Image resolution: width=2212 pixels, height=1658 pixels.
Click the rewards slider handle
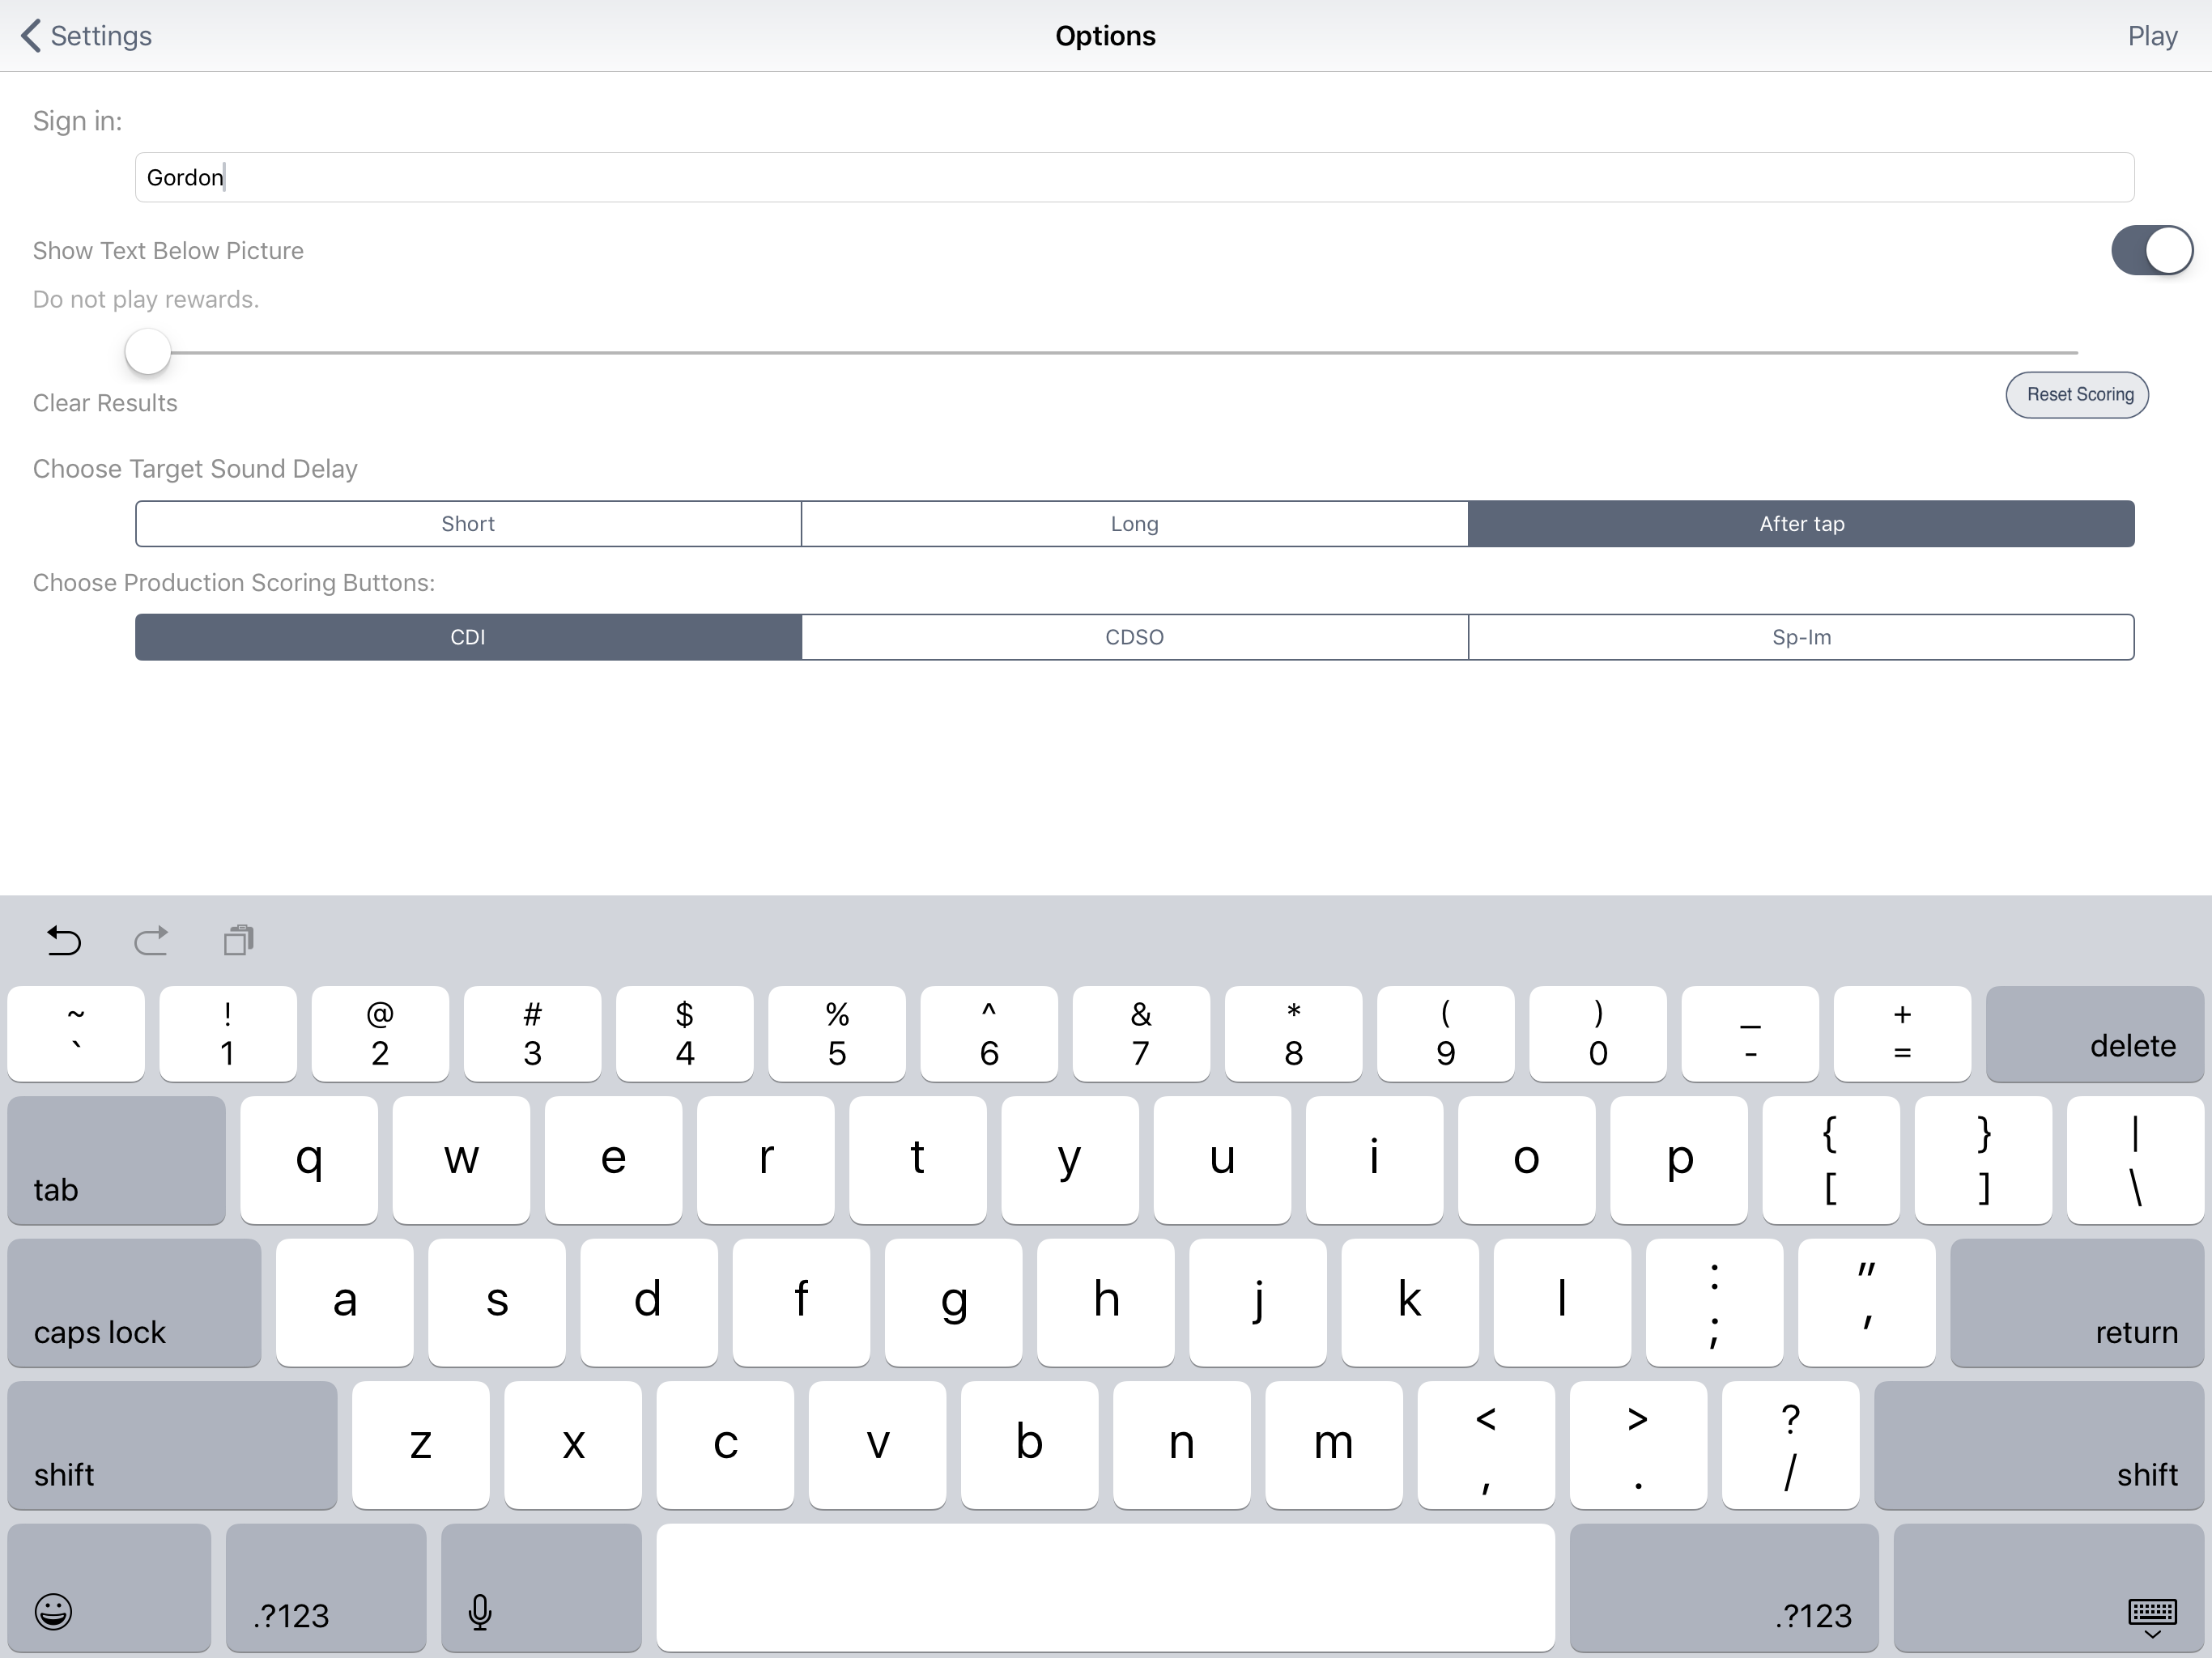(148, 352)
